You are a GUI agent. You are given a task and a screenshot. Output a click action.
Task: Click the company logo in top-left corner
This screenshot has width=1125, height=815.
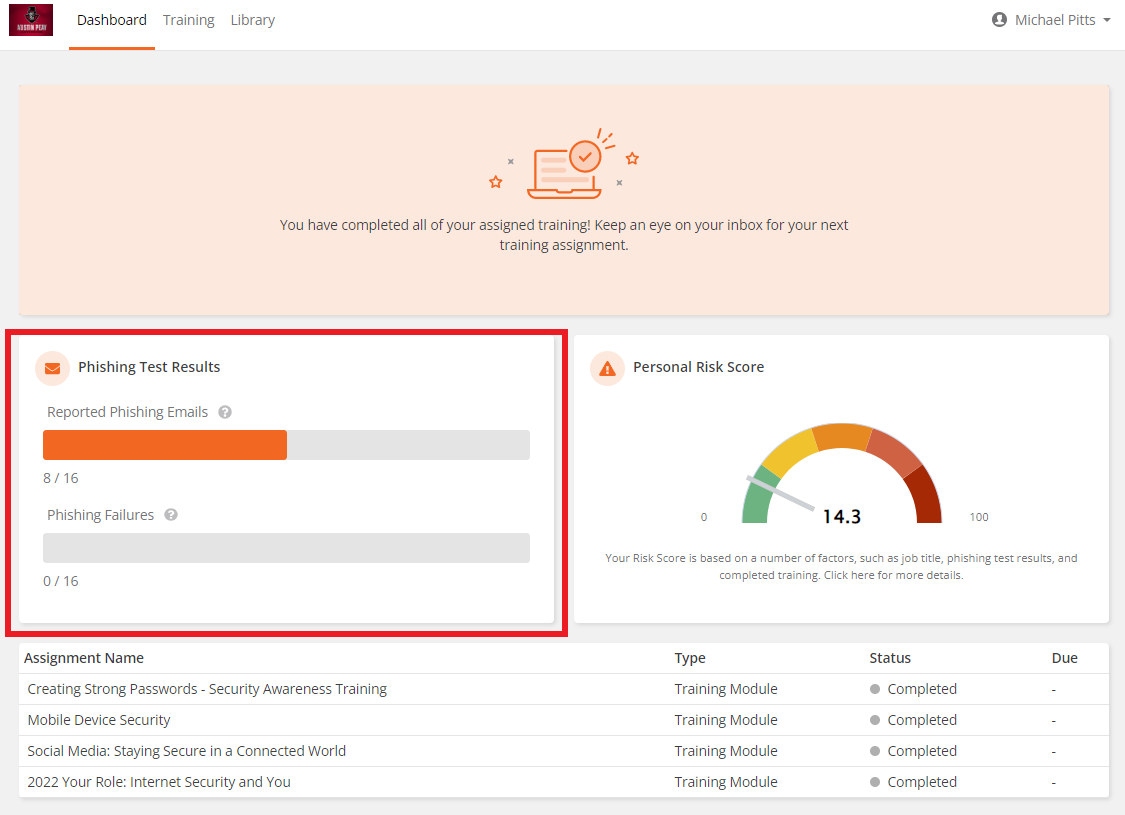coord(30,20)
